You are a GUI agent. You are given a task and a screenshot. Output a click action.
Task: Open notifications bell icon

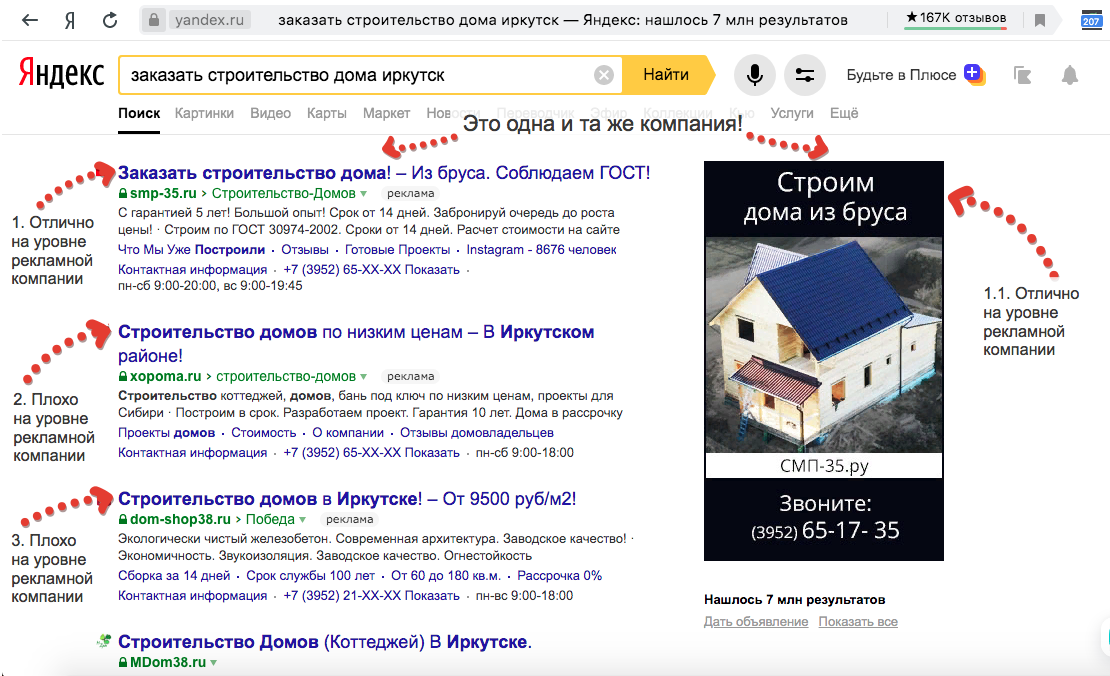click(x=1070, y=75)
